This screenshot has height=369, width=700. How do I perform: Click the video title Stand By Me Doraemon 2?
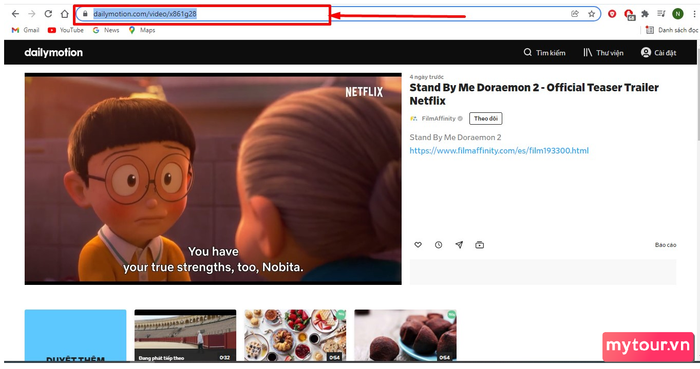[x=534, y=94]
